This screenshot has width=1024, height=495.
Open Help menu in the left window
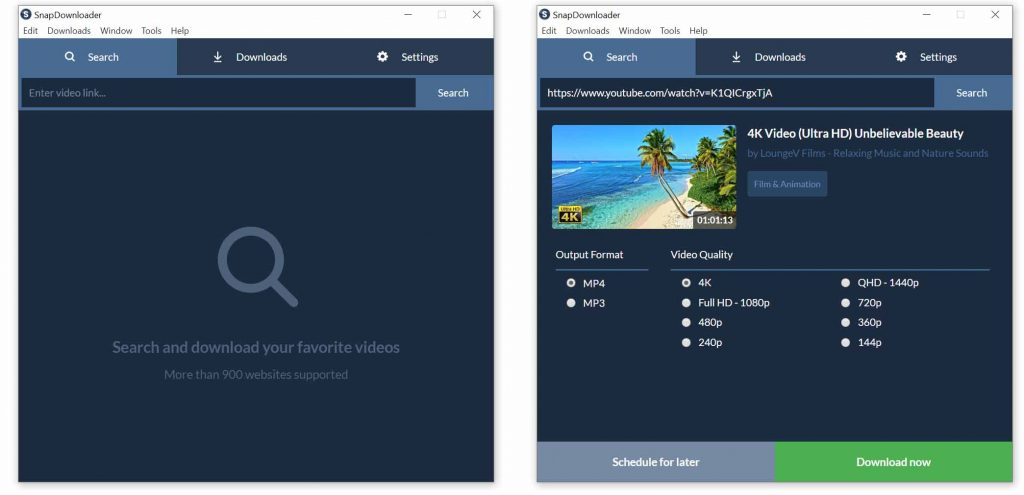click(180, 31)
